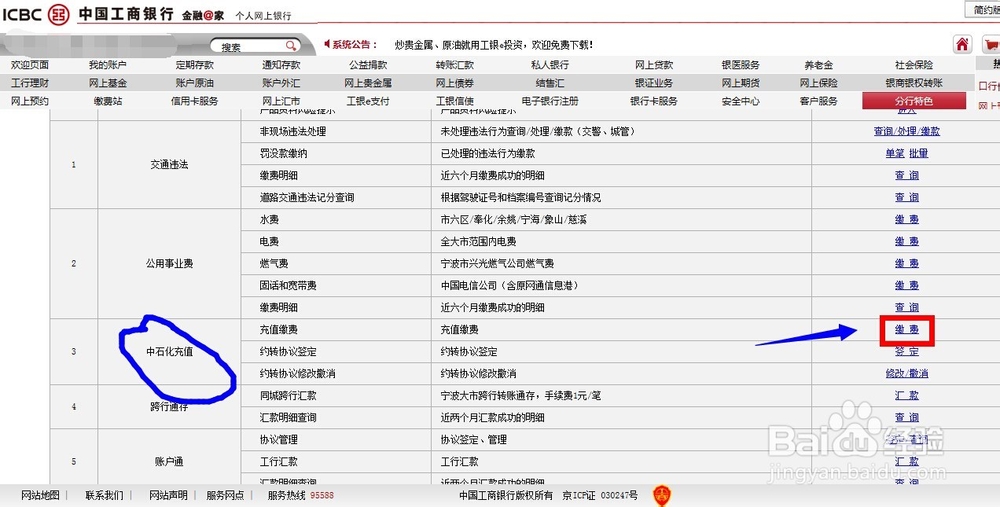Click 汇款 link for 同城跨行汇款
The image size is (1000, 507).
tap(906, 395)
